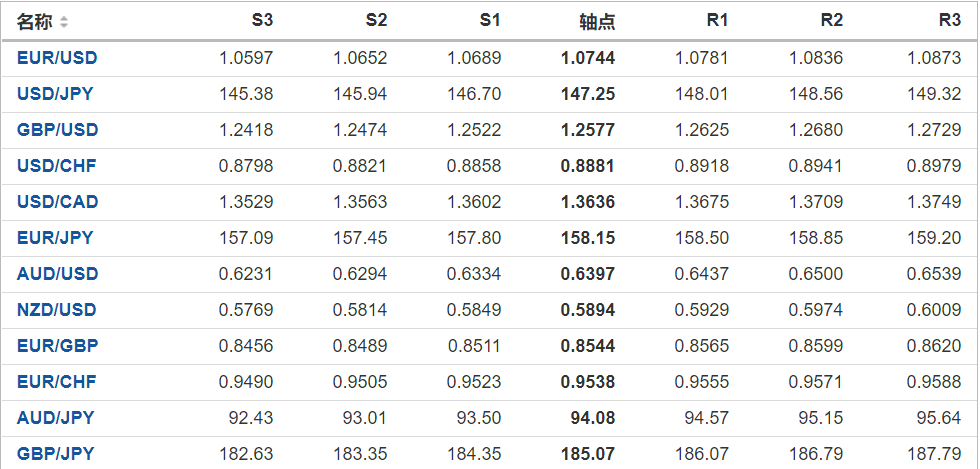Open the EUR/JPY currency pair
The height and width of the screenshot is (469, 980).
click(x=55, y=238)
